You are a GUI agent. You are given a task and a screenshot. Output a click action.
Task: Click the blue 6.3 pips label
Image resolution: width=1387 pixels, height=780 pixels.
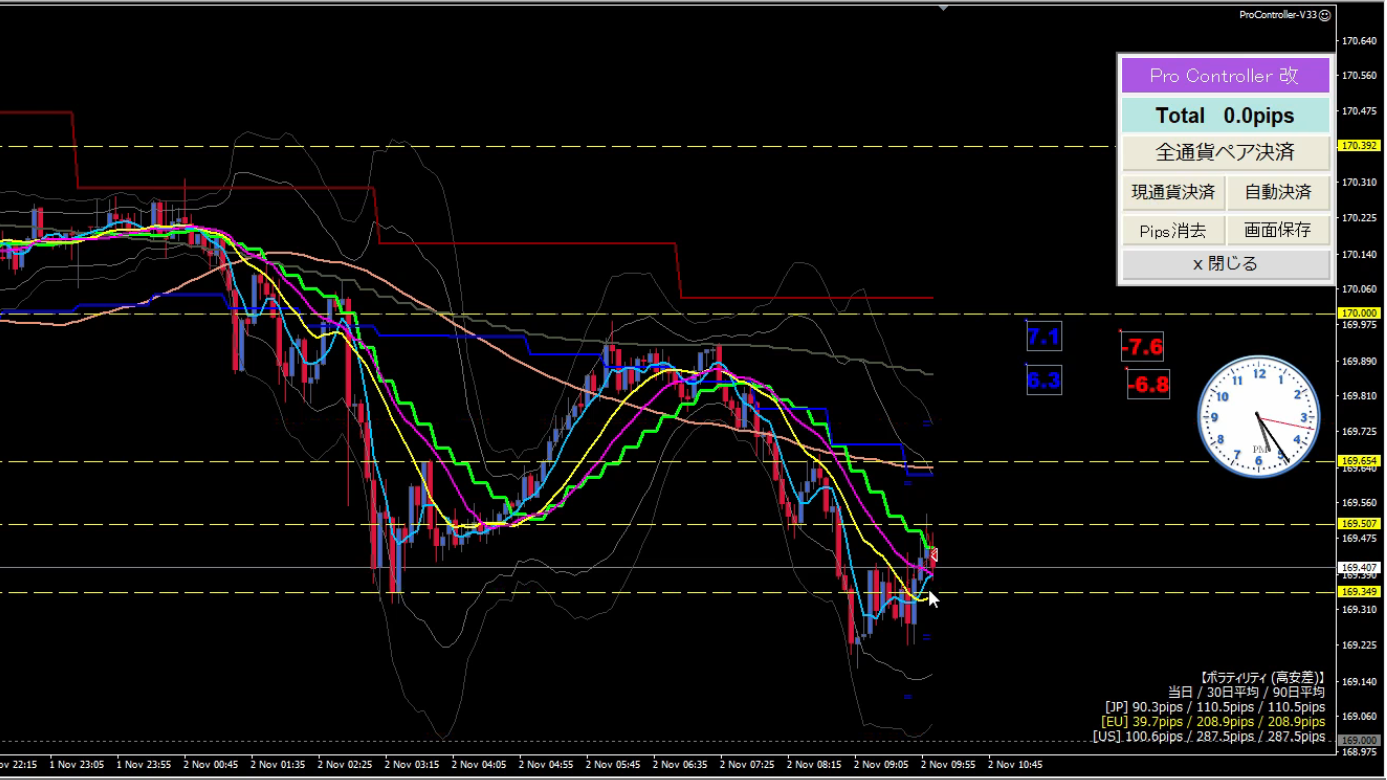click(x=1043, y=381)
